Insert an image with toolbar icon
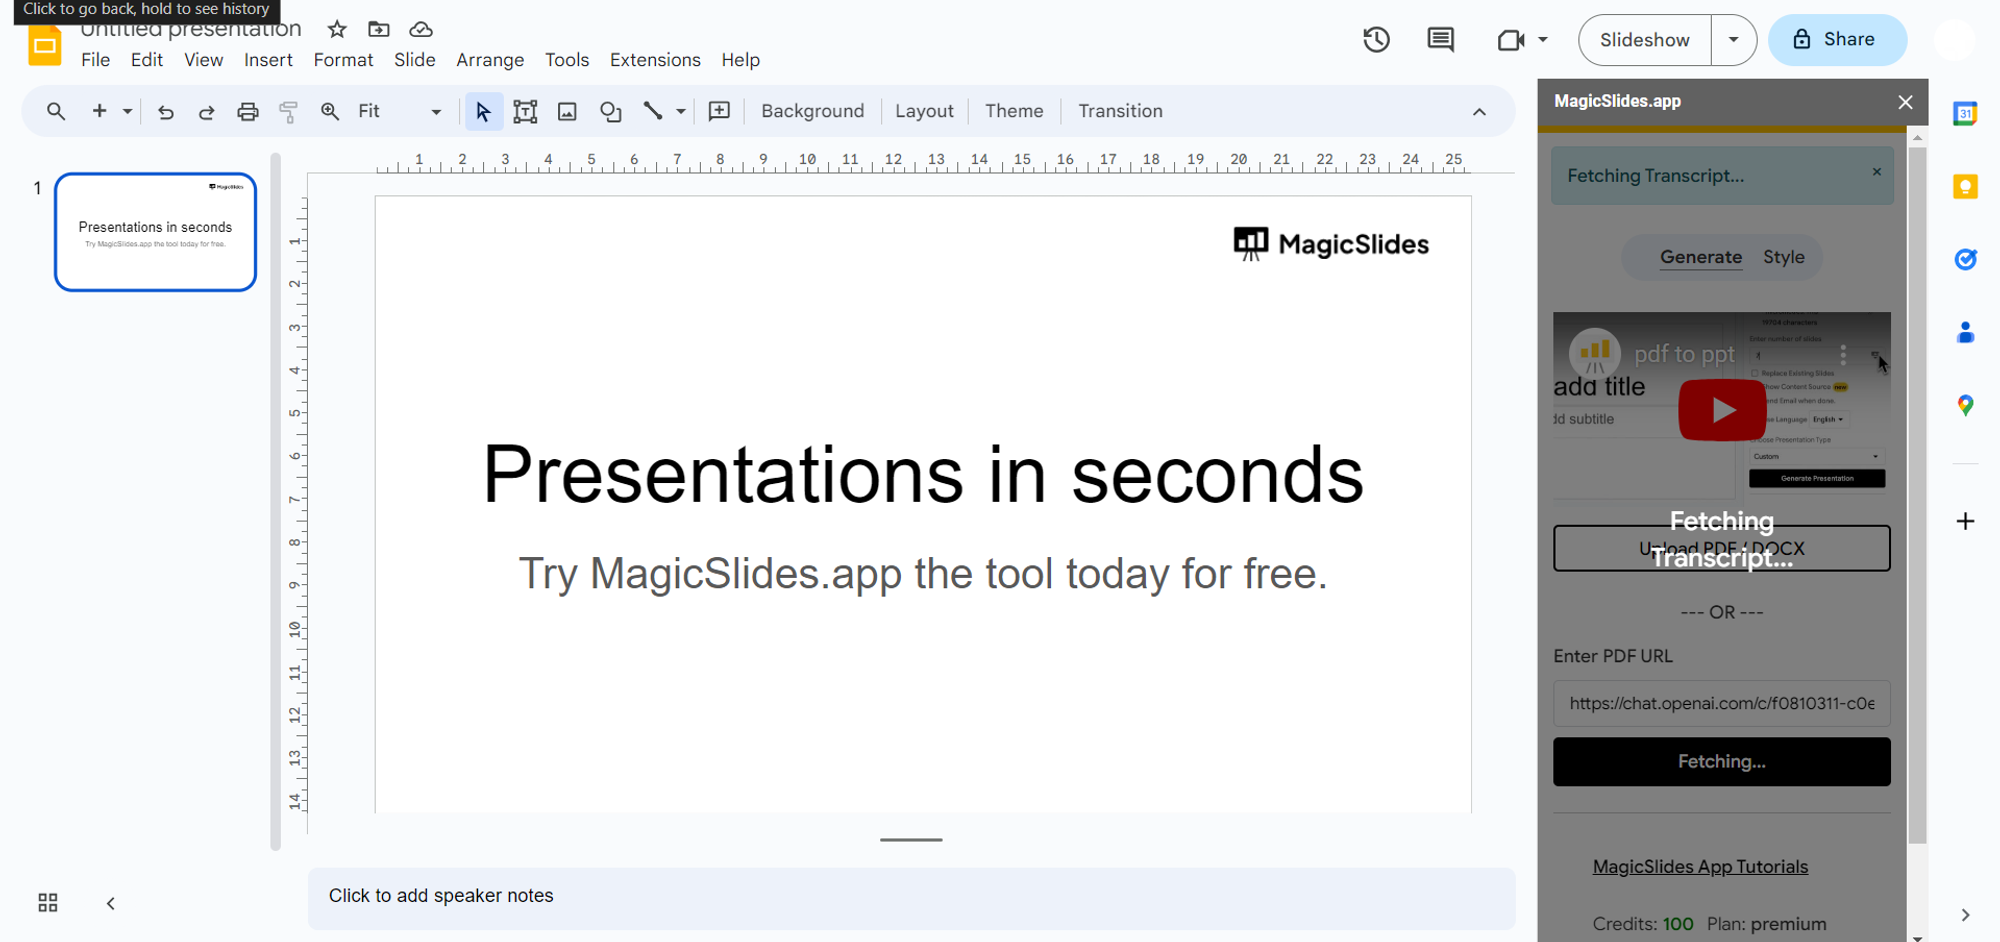 (x=567, y=111)
